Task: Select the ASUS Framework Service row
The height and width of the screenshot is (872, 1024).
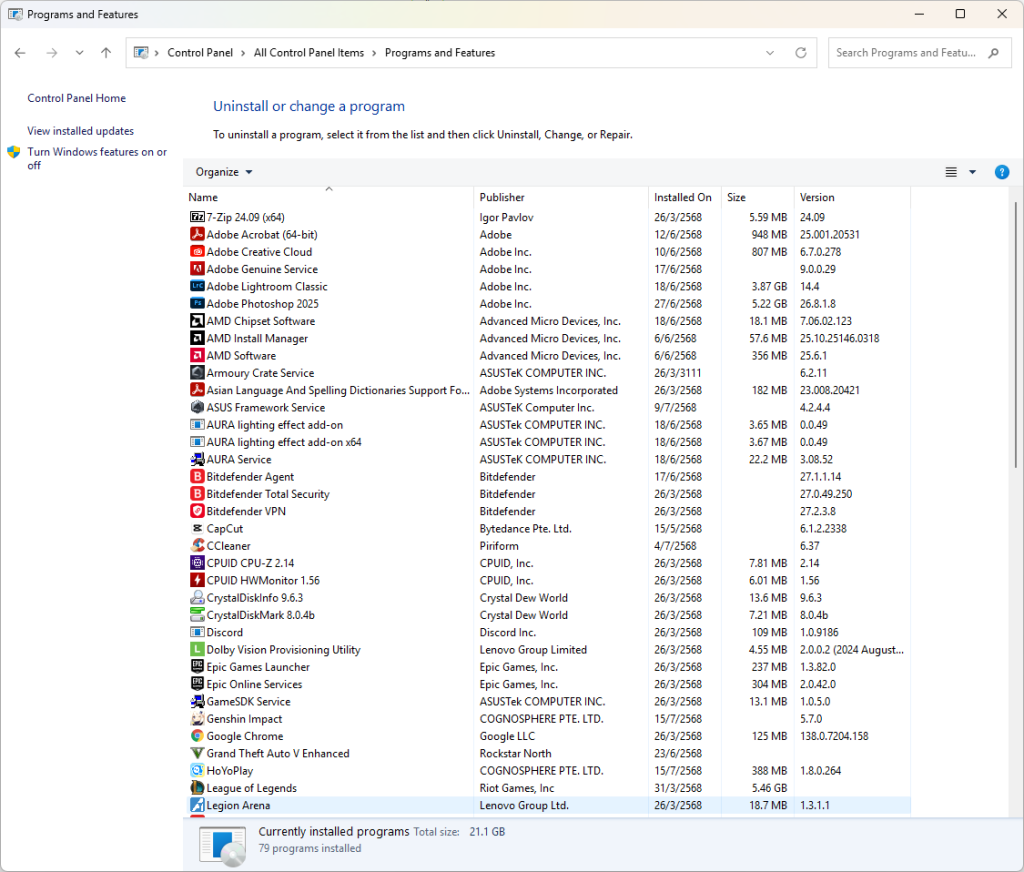Action: pyautogui.click(x=547, y=408)
